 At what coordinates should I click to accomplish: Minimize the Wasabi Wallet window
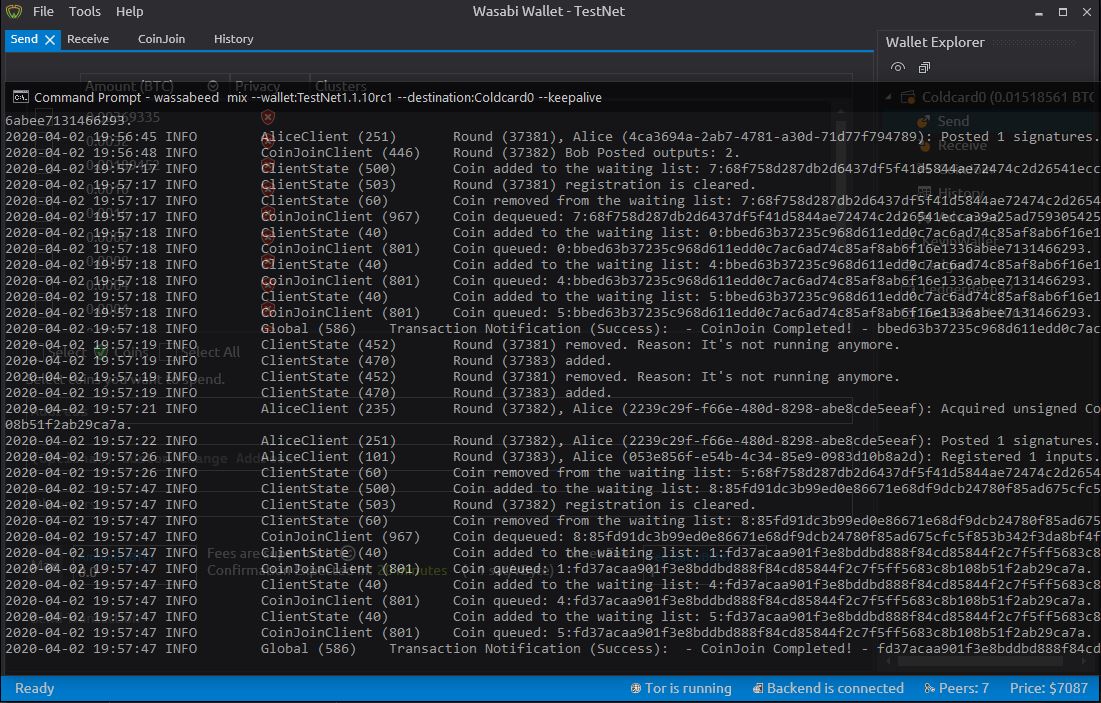pyautogui.click(x=1039, y=12)
